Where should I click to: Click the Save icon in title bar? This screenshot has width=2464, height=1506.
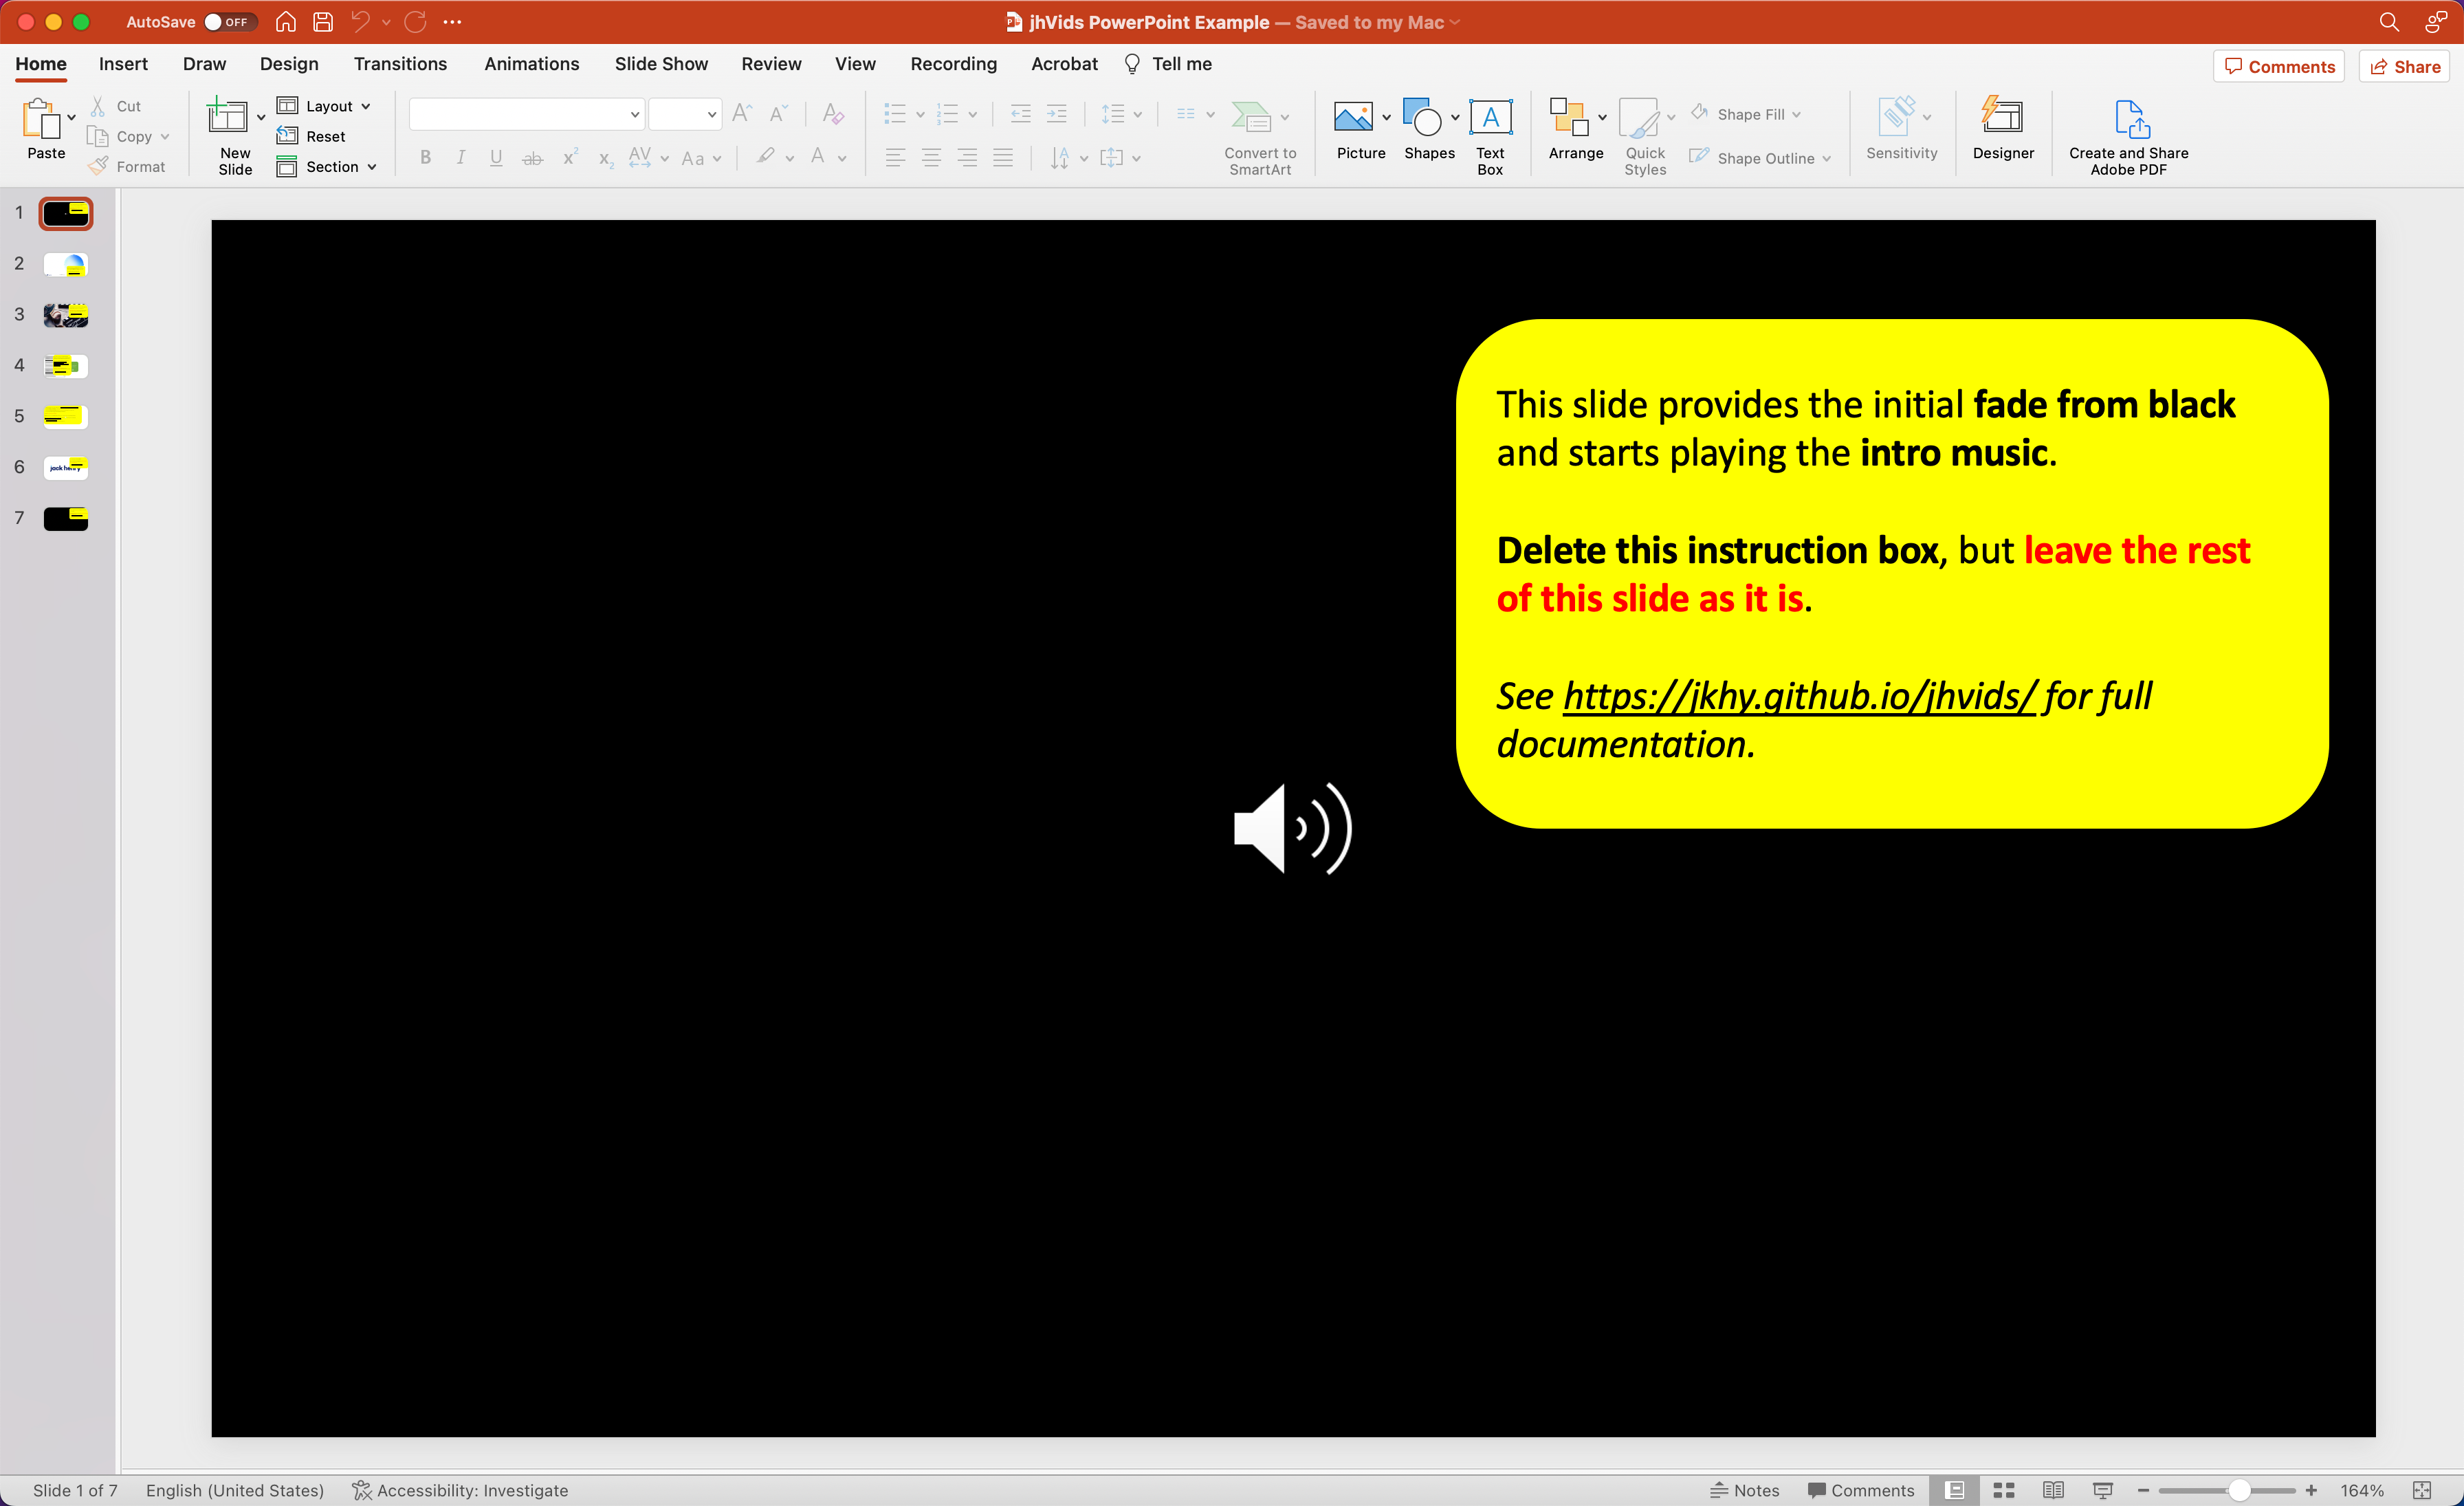pos(323,22)
